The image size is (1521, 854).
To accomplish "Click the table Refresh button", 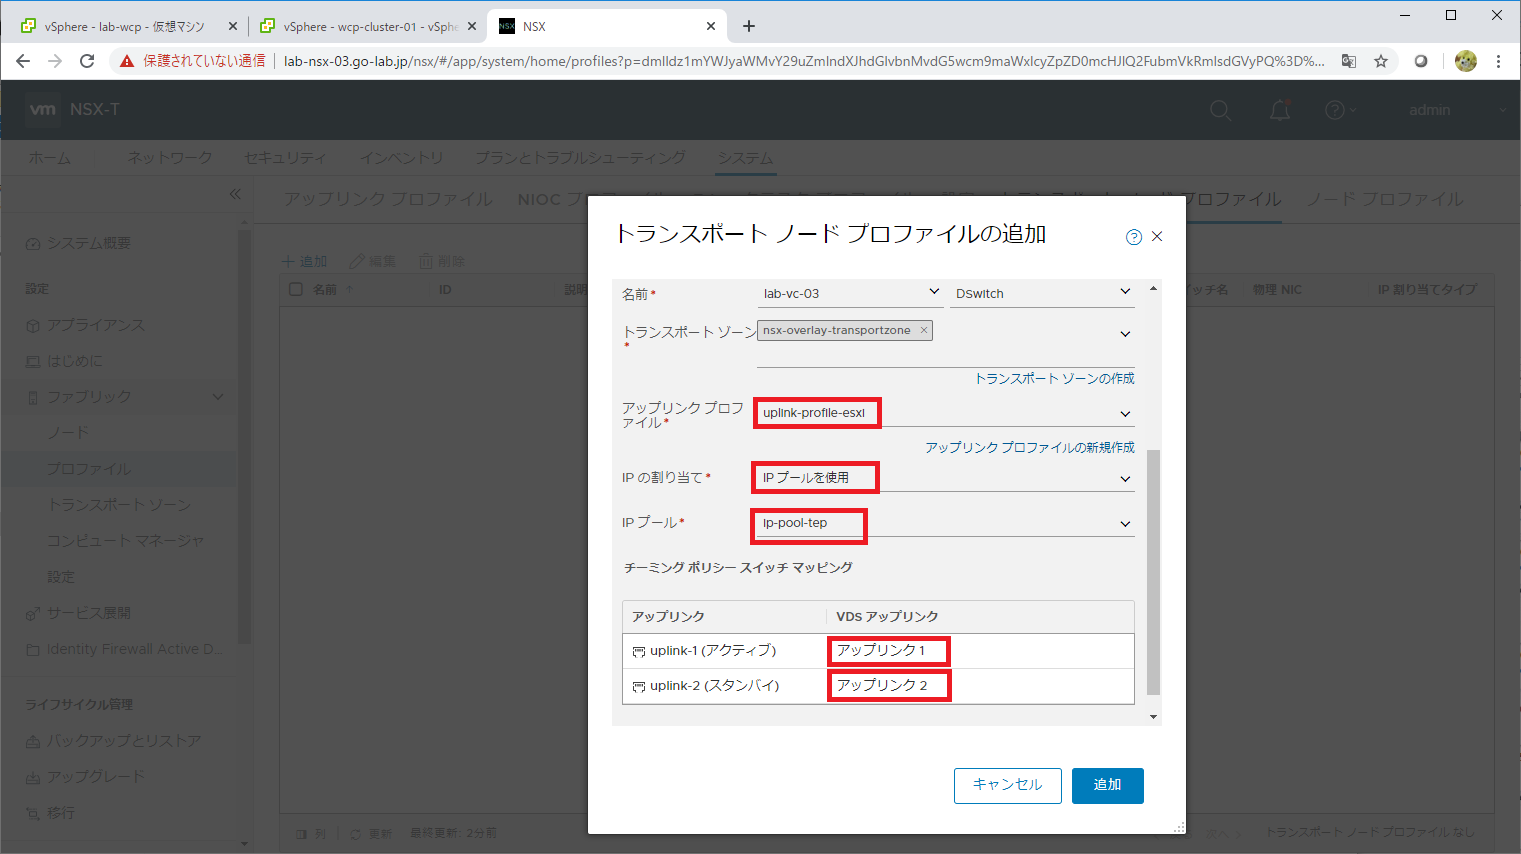I will click(371, 833).
